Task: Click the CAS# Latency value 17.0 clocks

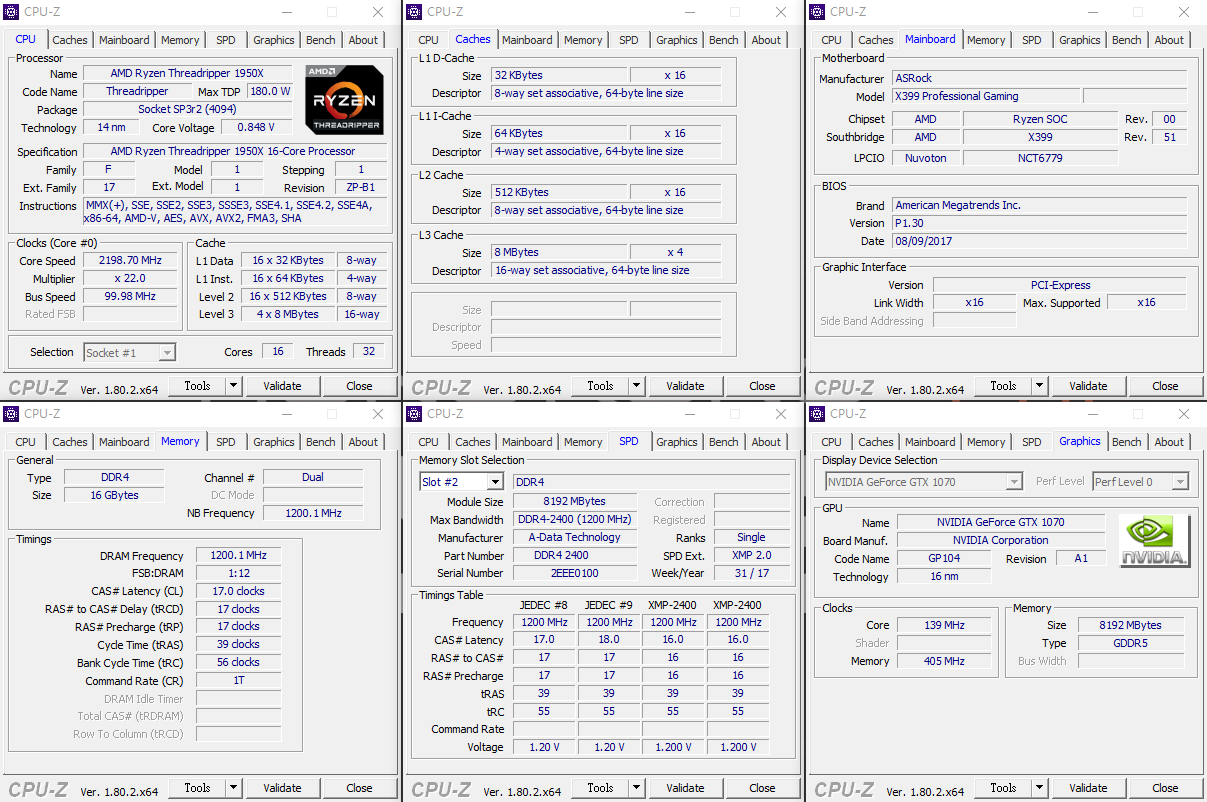Action: point(237,591)
